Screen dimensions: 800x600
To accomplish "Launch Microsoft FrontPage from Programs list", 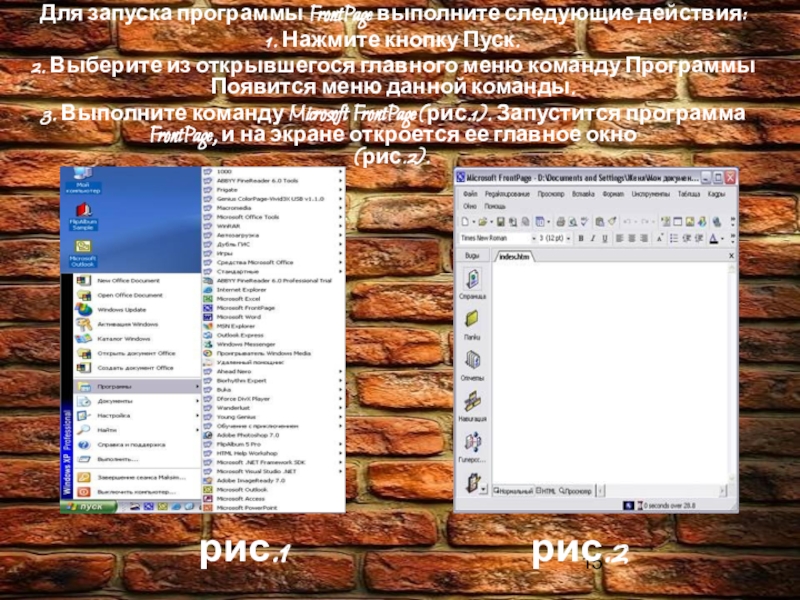I will pyautogui.click(x=273, y=308).
